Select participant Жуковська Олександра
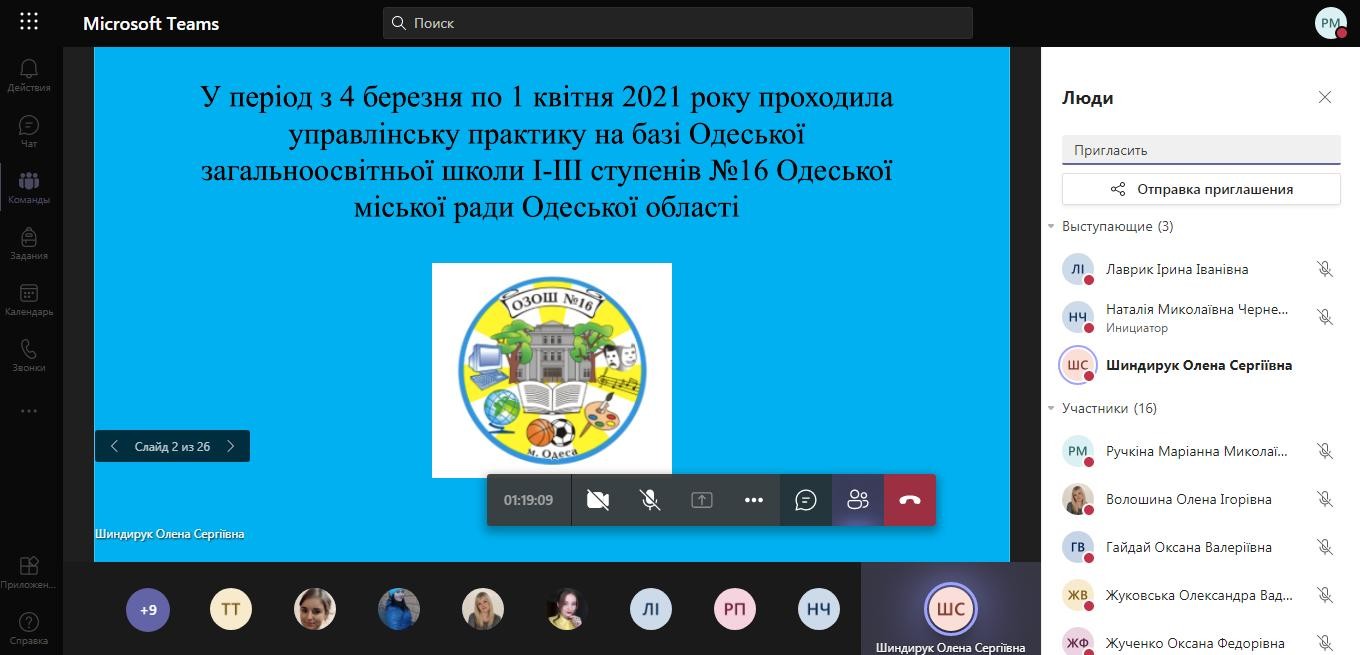Screen dimensions: 1360x655 click(x=1200, y=595)
